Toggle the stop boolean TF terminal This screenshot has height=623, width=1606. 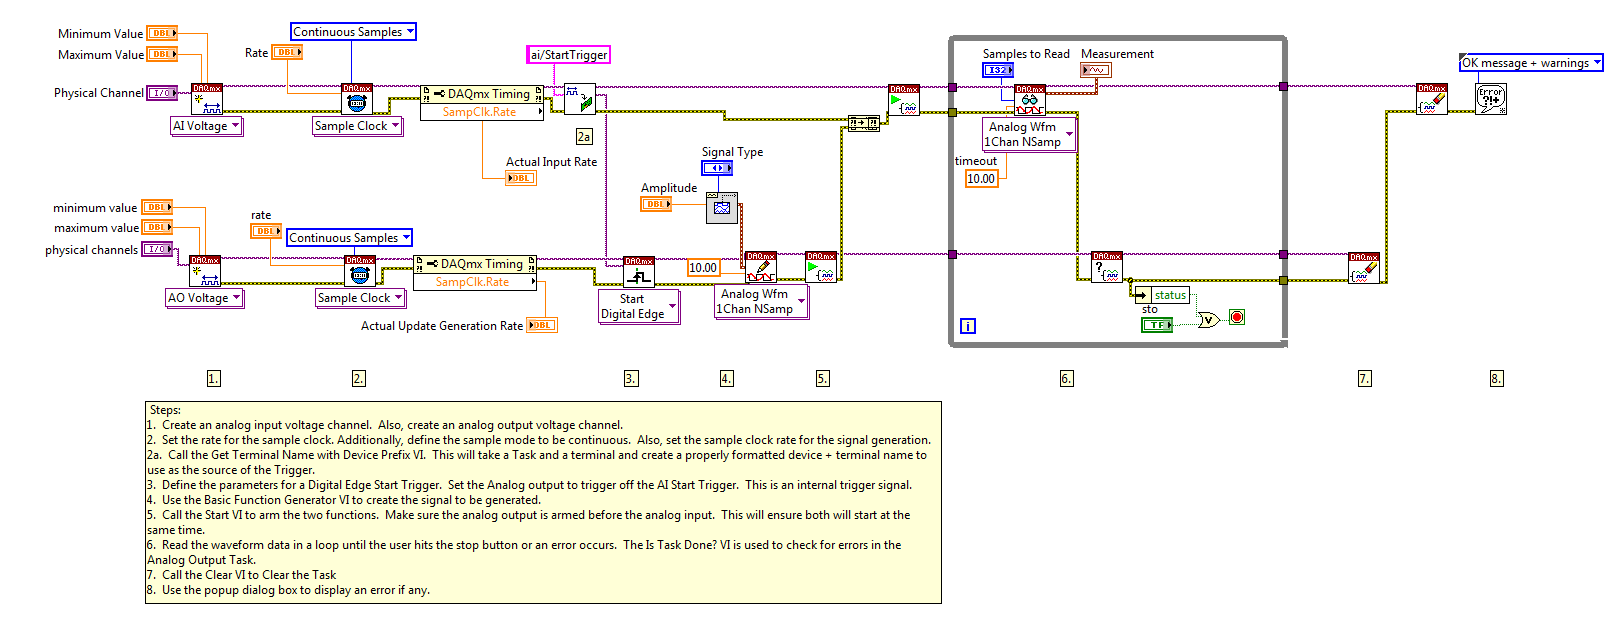1157,325
